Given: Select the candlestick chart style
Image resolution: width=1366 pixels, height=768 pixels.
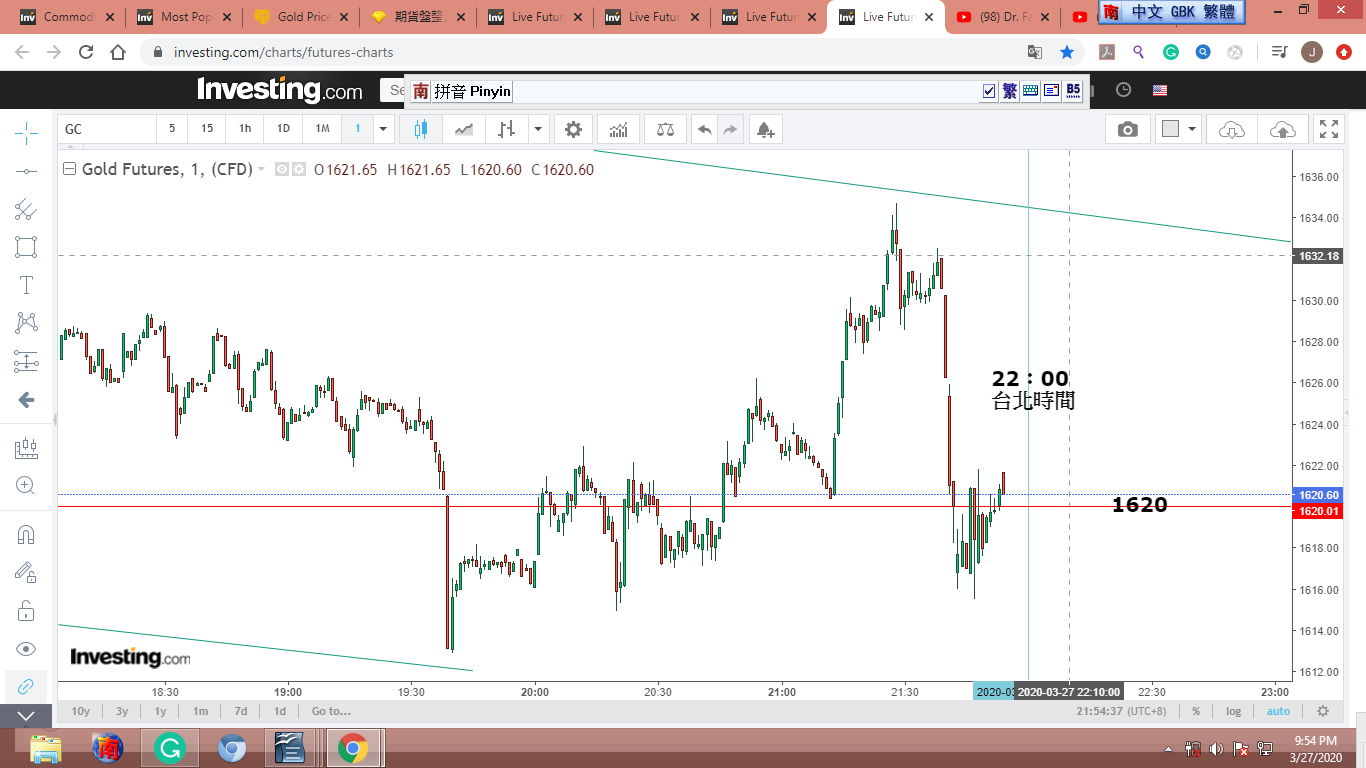Looking at the screenshot, I should [x=420, y=129].
